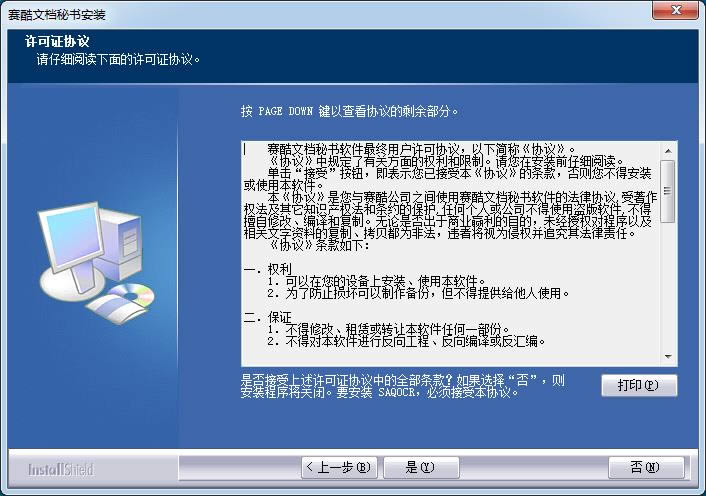Click the scrollbar track below the thumb
This screenshot has width=706, height=496.
tap(668, 286)
